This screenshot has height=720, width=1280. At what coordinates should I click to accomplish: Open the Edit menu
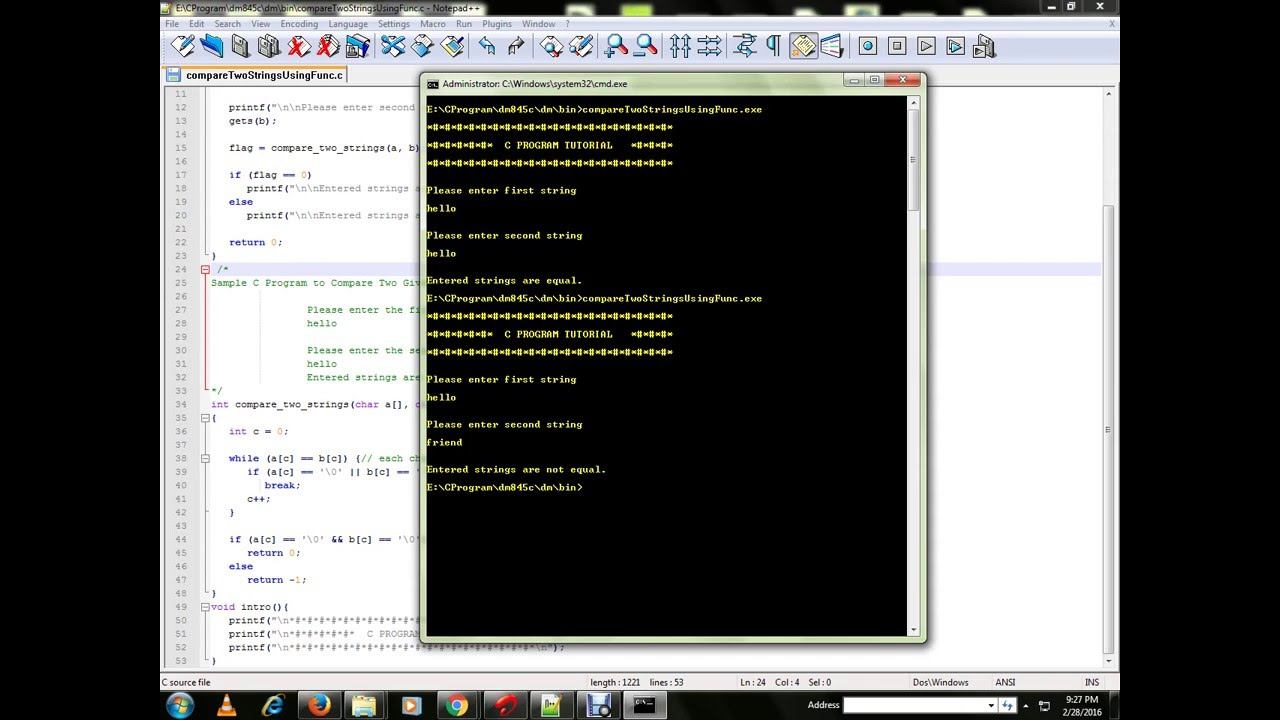(x=196, y=23)
